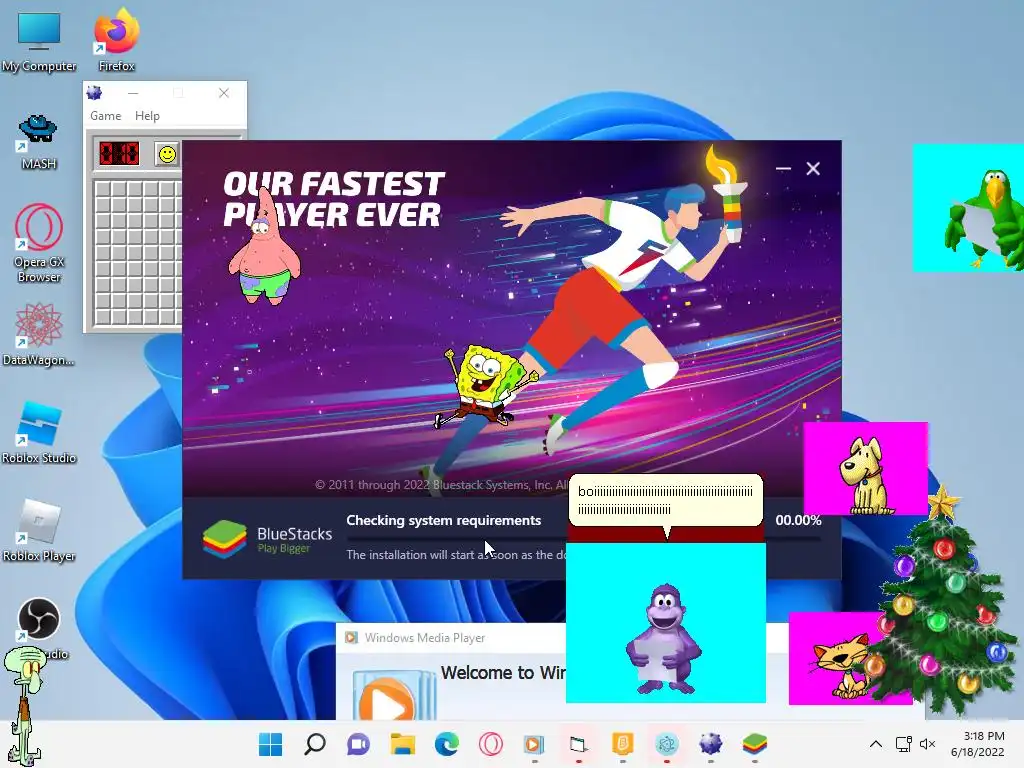The image size is (1024, 768).
Task: Open the network status tray icon
Action: click(x=904, y=744)
